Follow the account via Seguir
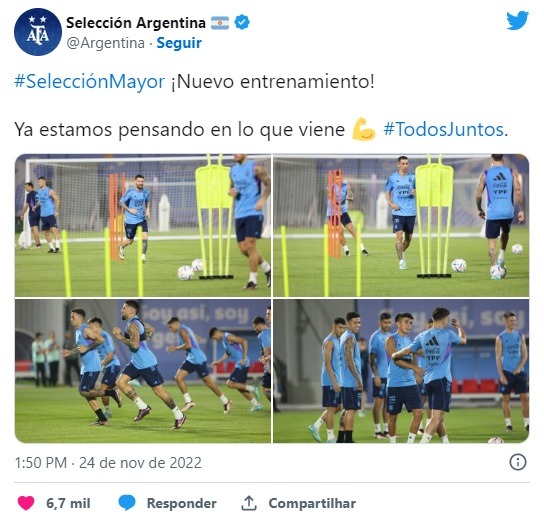This screenshot has height=516, width=544. coord(179,43)
